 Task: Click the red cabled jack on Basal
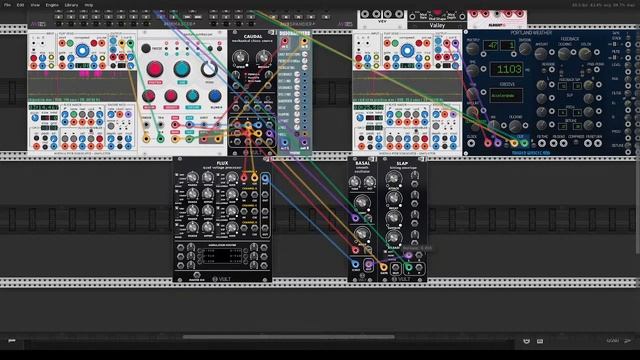tap(355, 250)
